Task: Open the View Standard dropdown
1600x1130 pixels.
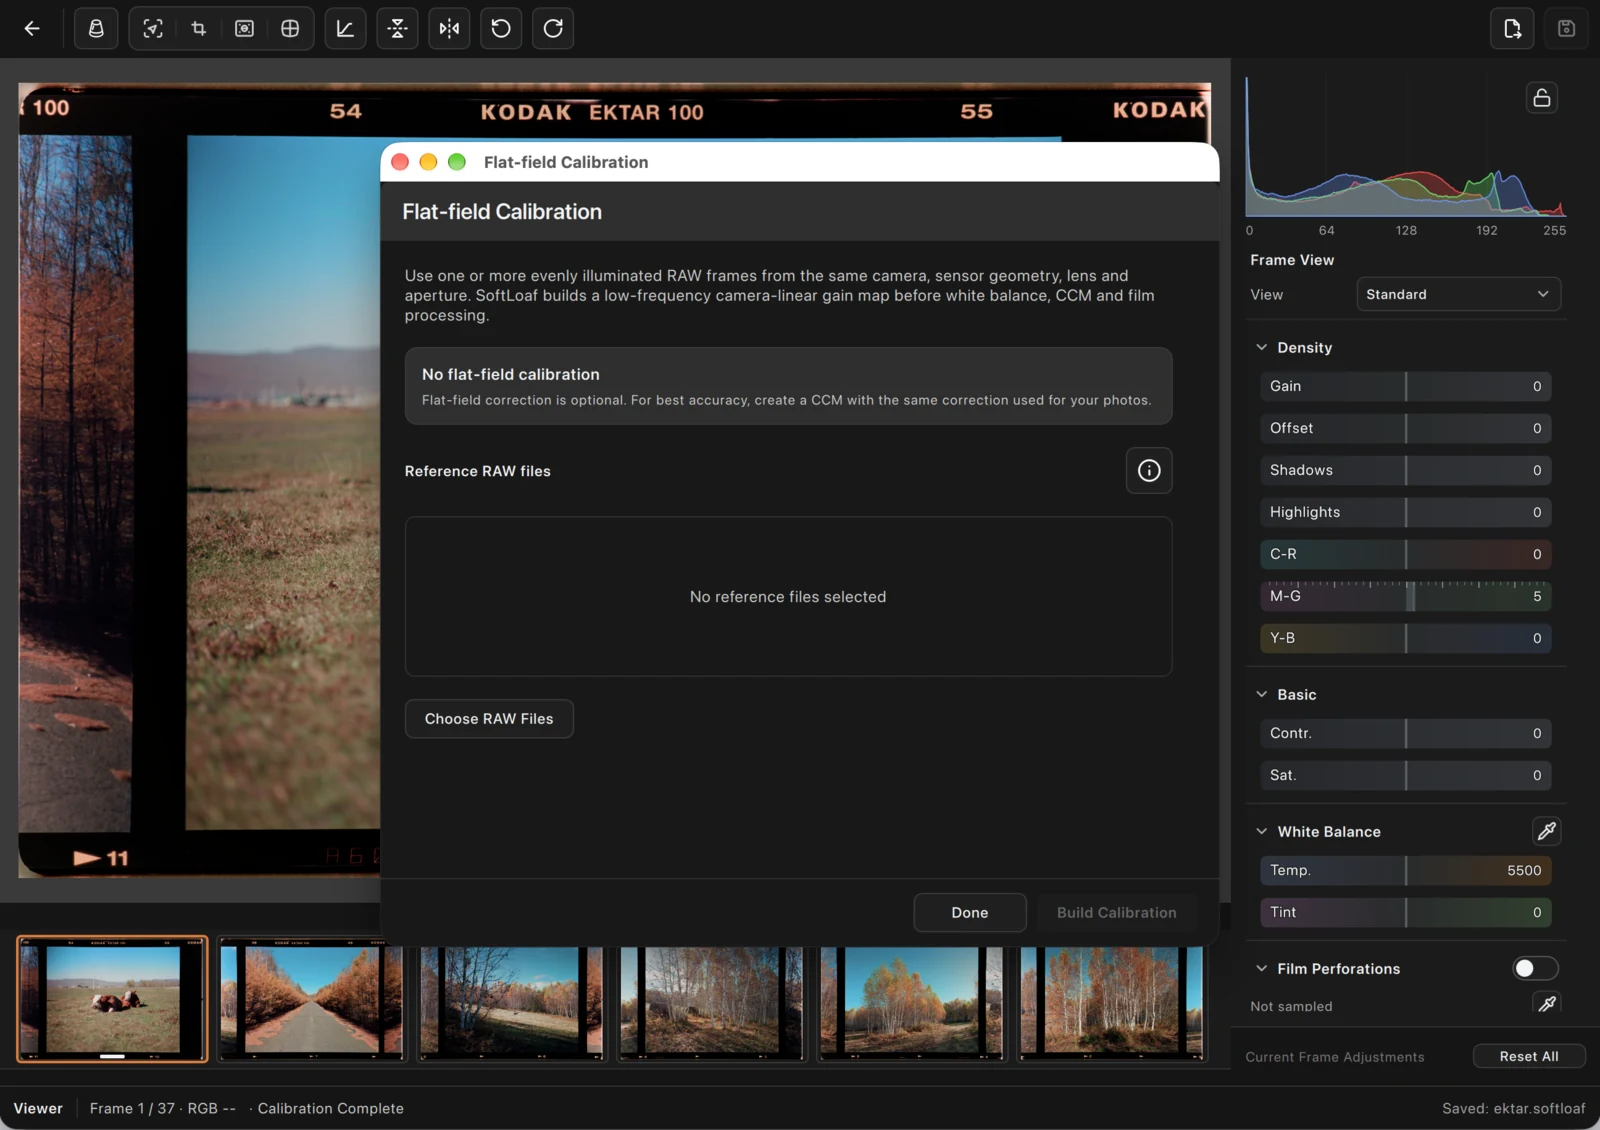Action: coord(1458,294)
